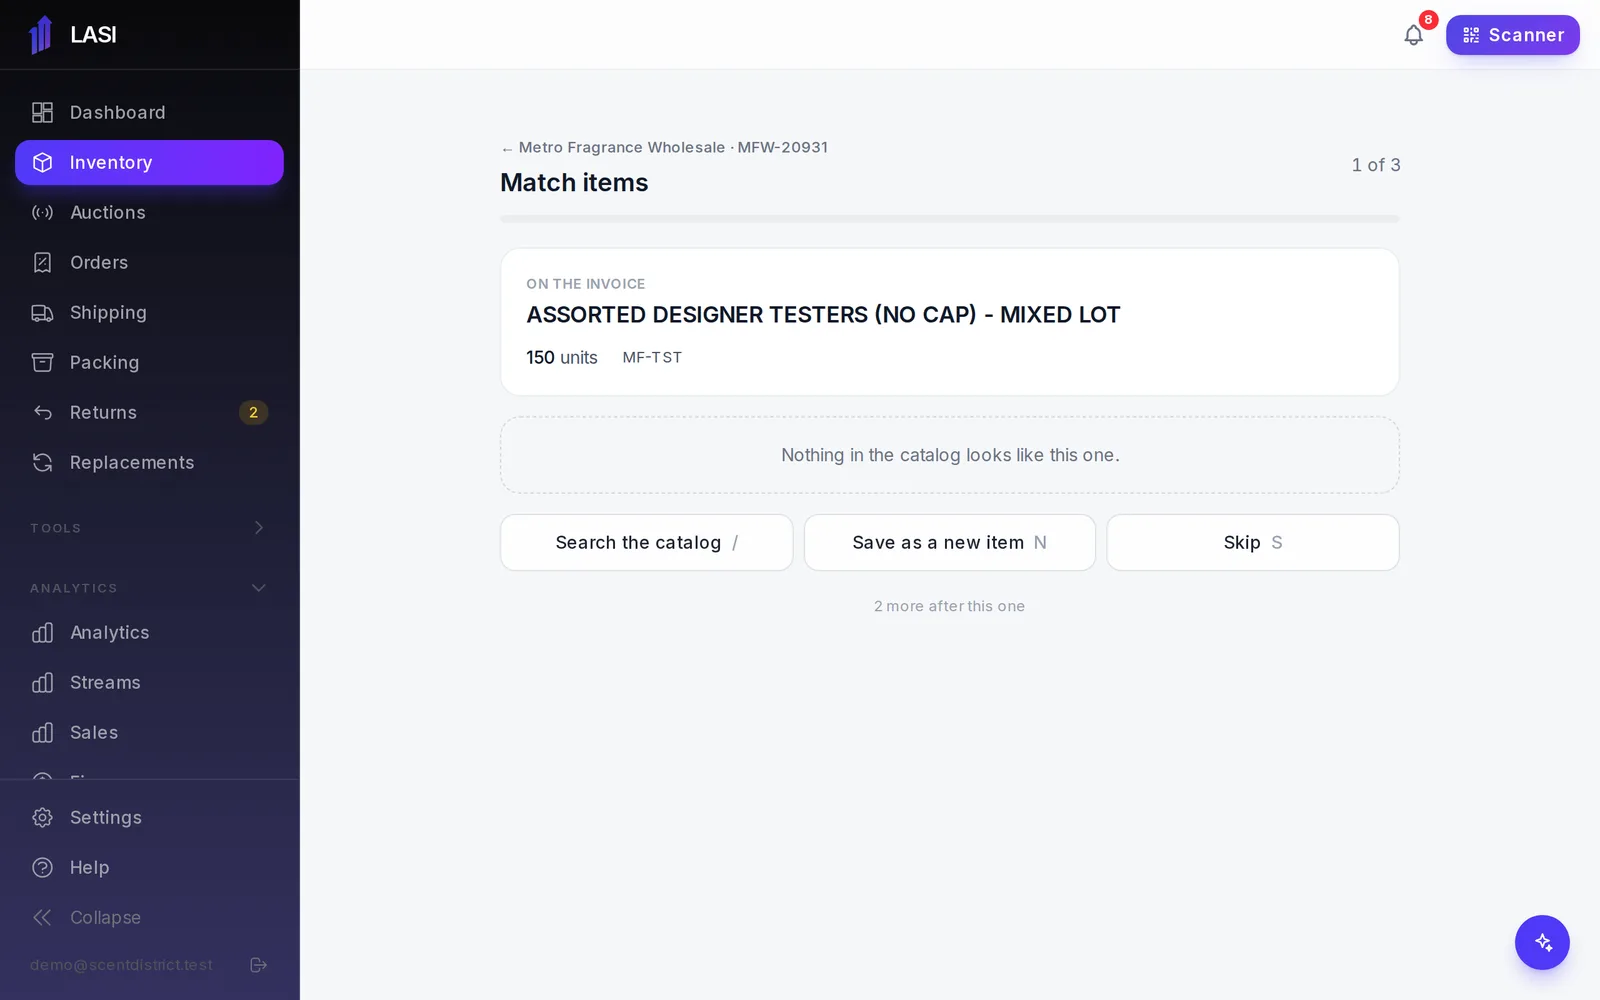Screen dimensions: 1600x1000
Task: Click the demo@scentdistrict.test account email
Action: (x=121, y=965)
